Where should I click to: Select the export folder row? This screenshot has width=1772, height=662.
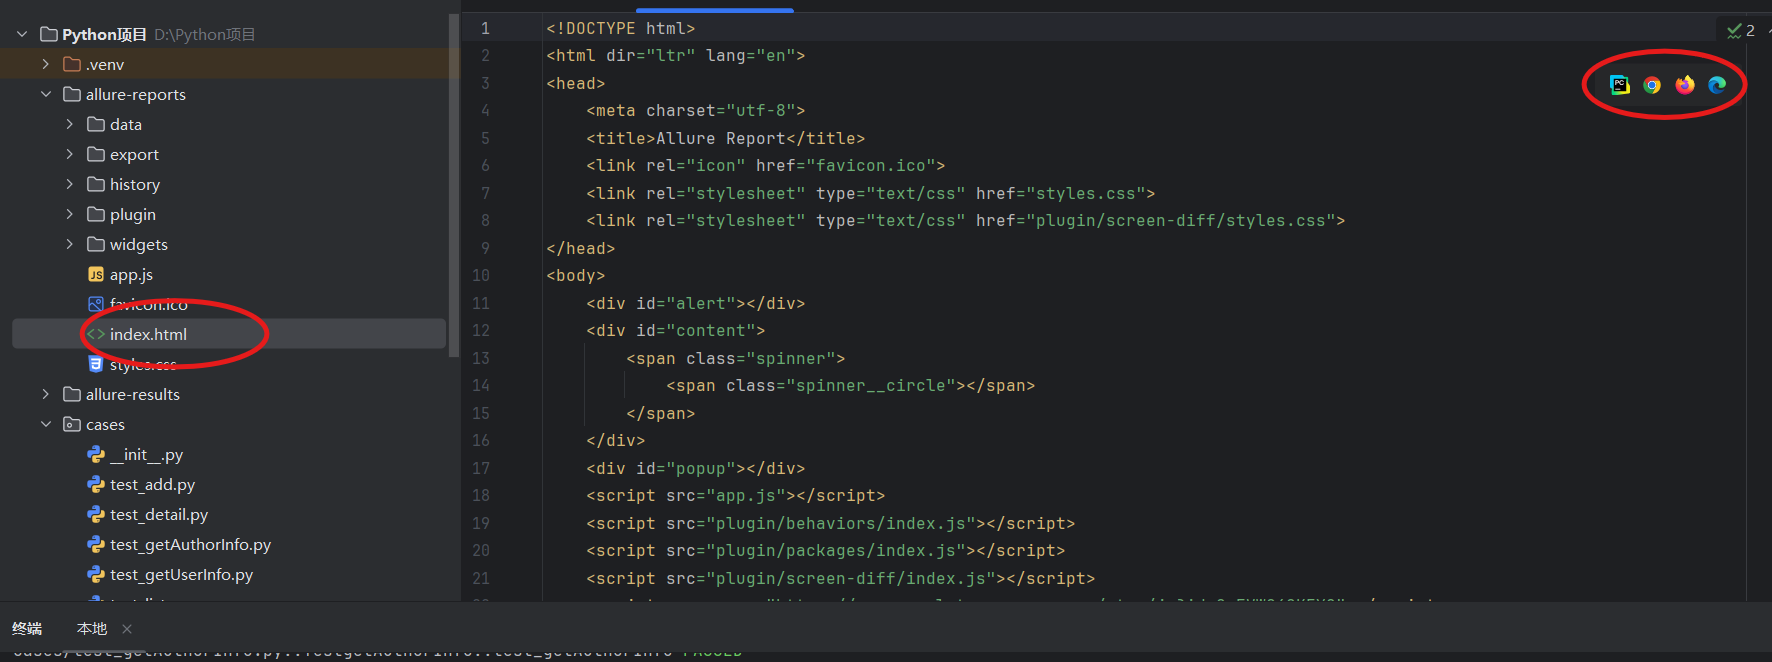(229, 154)
